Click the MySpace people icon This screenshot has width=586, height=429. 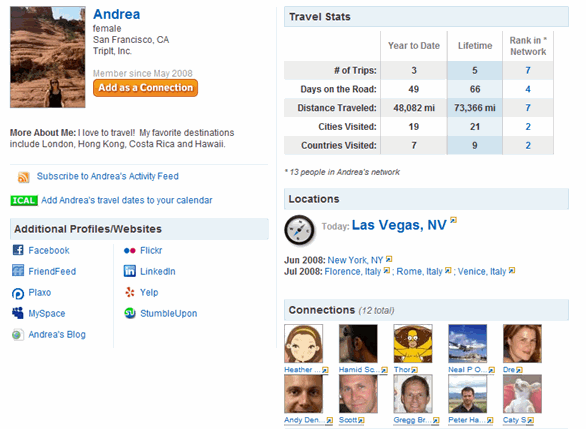click(18, 313)
